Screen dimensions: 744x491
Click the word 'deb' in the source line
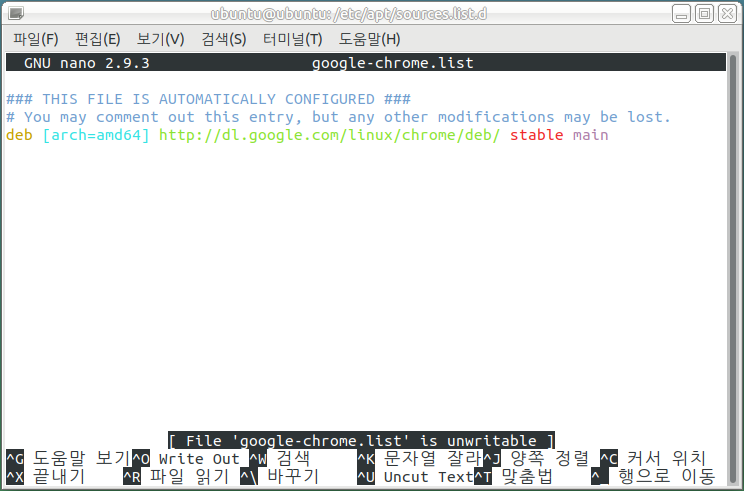[19, 135]
